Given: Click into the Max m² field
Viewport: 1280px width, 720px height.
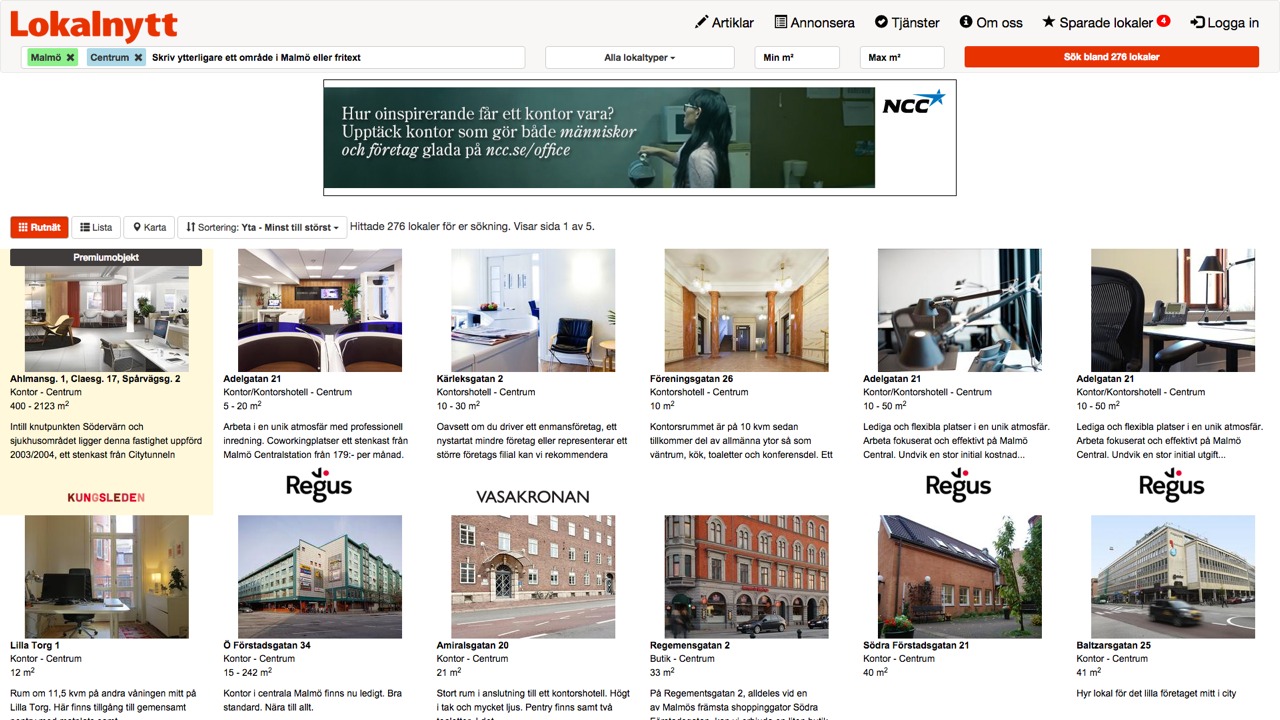Looking at the screenshot, I should coord(901,58).
